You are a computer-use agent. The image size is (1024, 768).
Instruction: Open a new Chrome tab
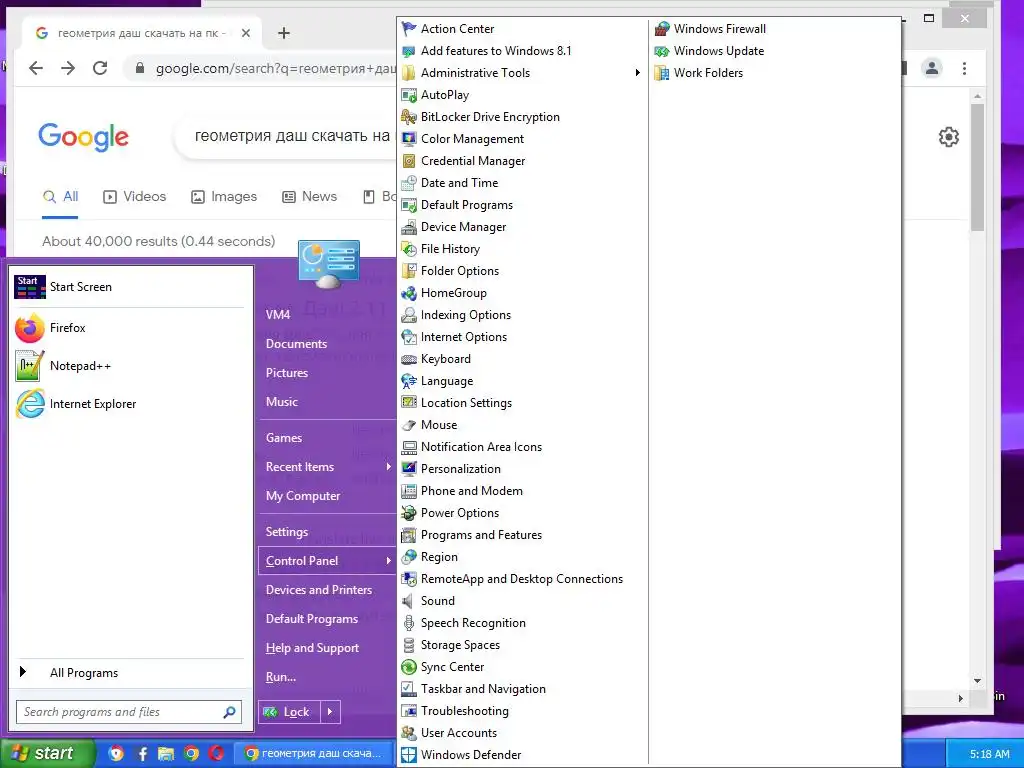tap(283, 33)
